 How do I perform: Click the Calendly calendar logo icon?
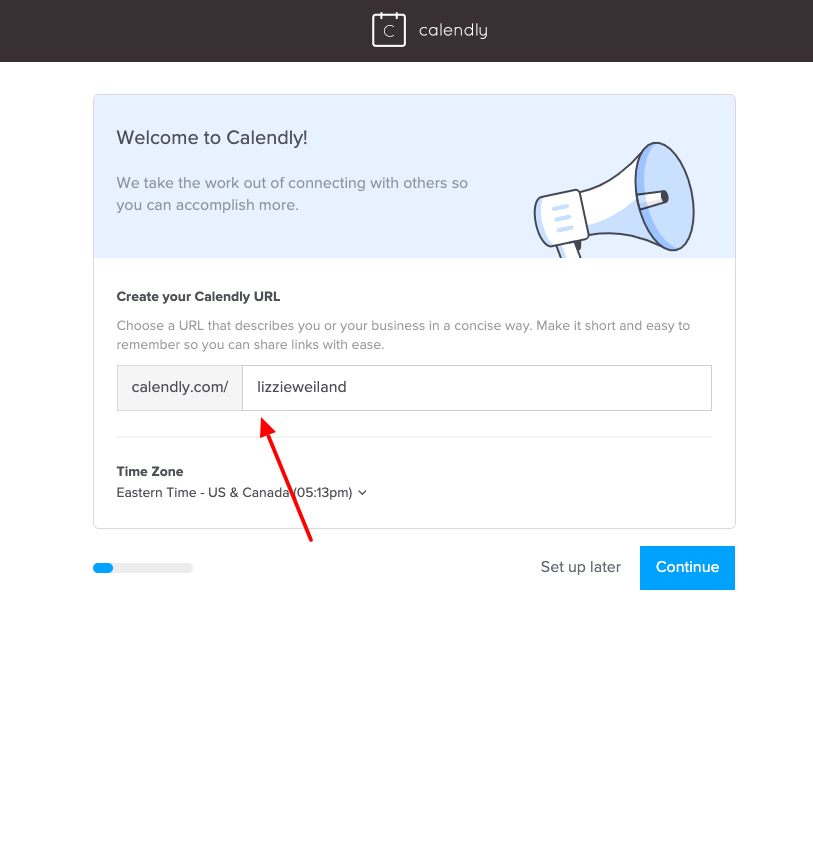pyautogui.click(x=389, y=29)
